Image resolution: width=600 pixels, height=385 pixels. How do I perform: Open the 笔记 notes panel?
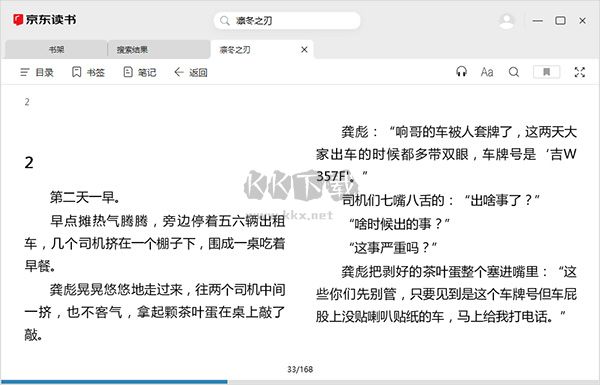pyautogui.click(x=140, y=72)
